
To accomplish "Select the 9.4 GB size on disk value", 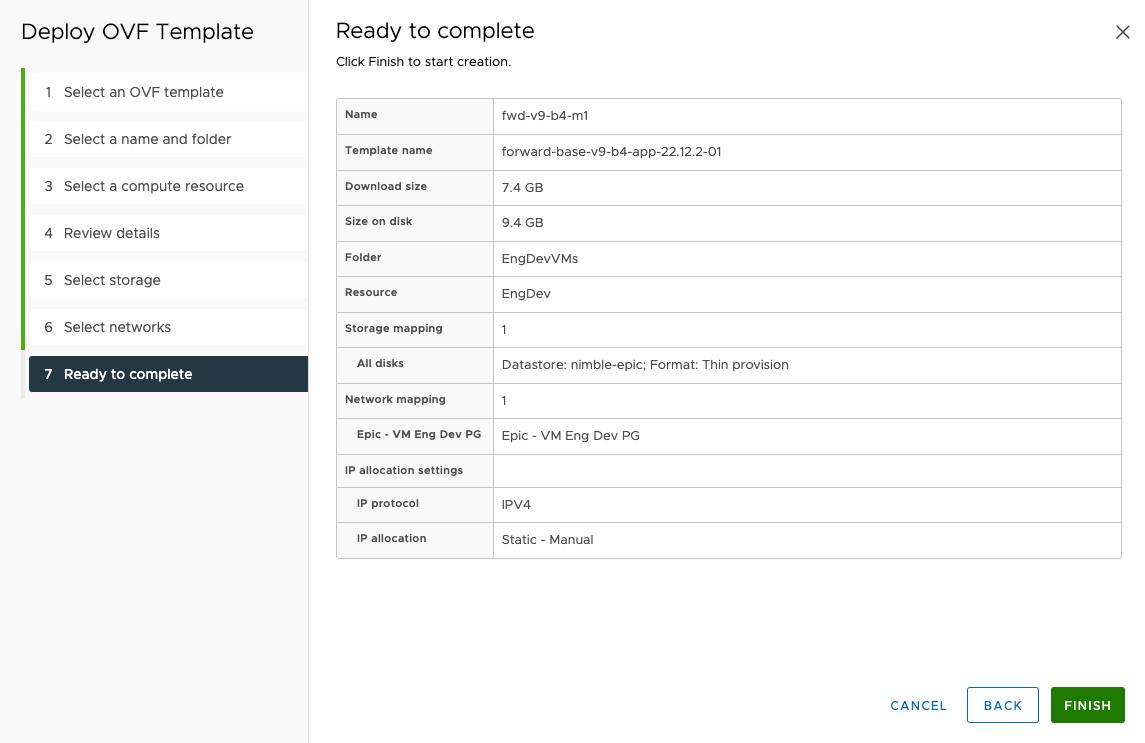I will click(x=522, y=223).
